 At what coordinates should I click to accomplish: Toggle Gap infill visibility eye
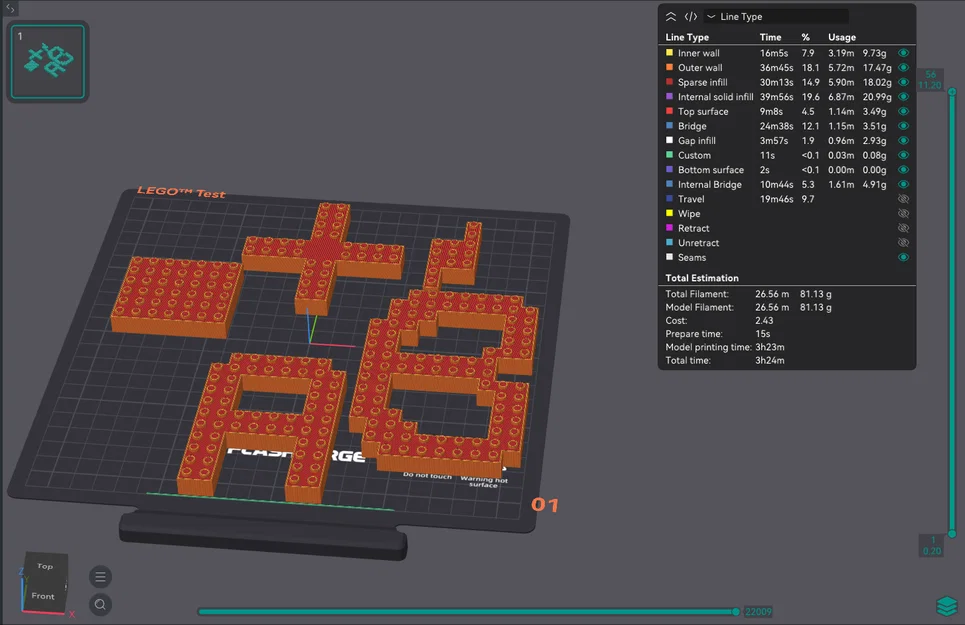point(903,140)
